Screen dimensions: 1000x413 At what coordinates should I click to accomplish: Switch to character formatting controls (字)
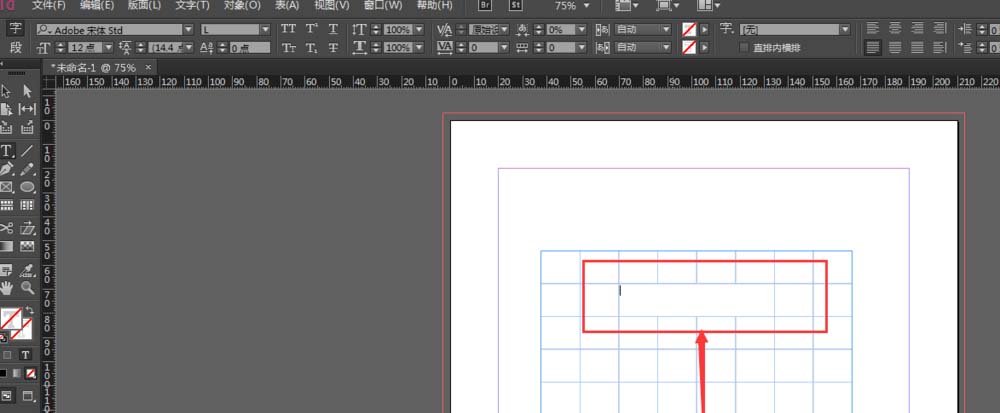coord(16,29)
